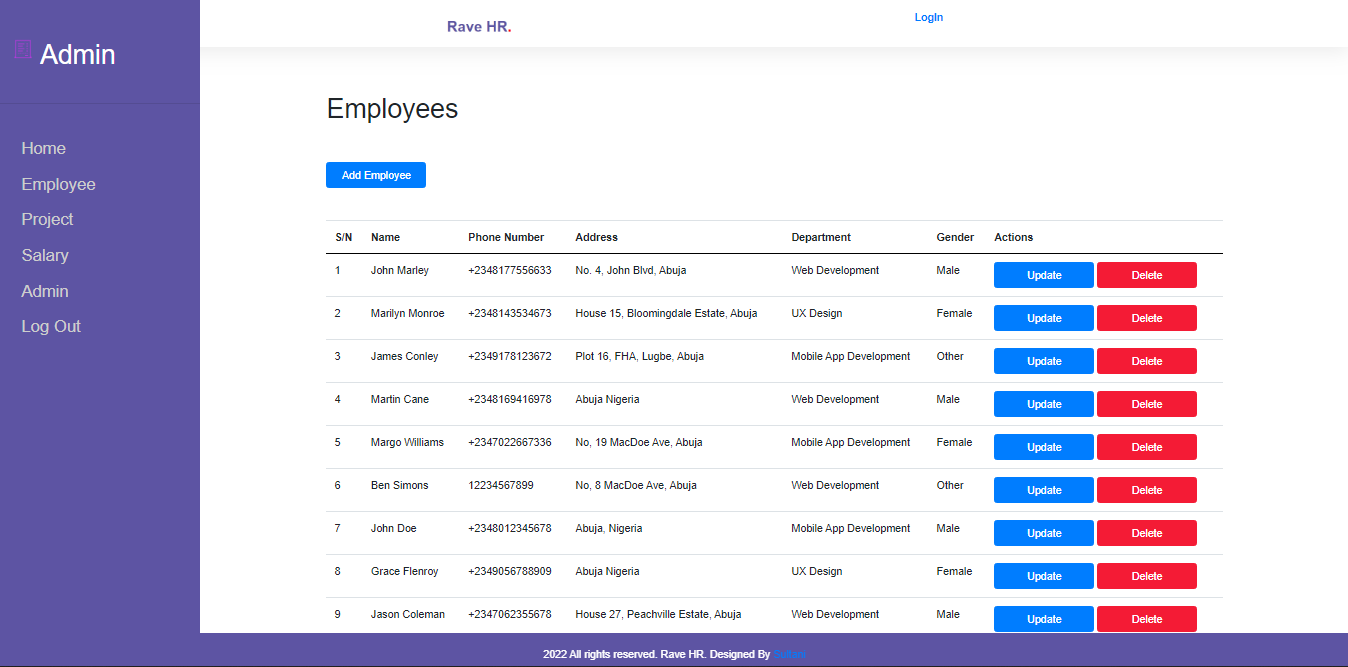Delete Jason Coleman's record
The height and width of the screenshot is (667, 1348).
pyautogui.click(x=1147, y=619)
